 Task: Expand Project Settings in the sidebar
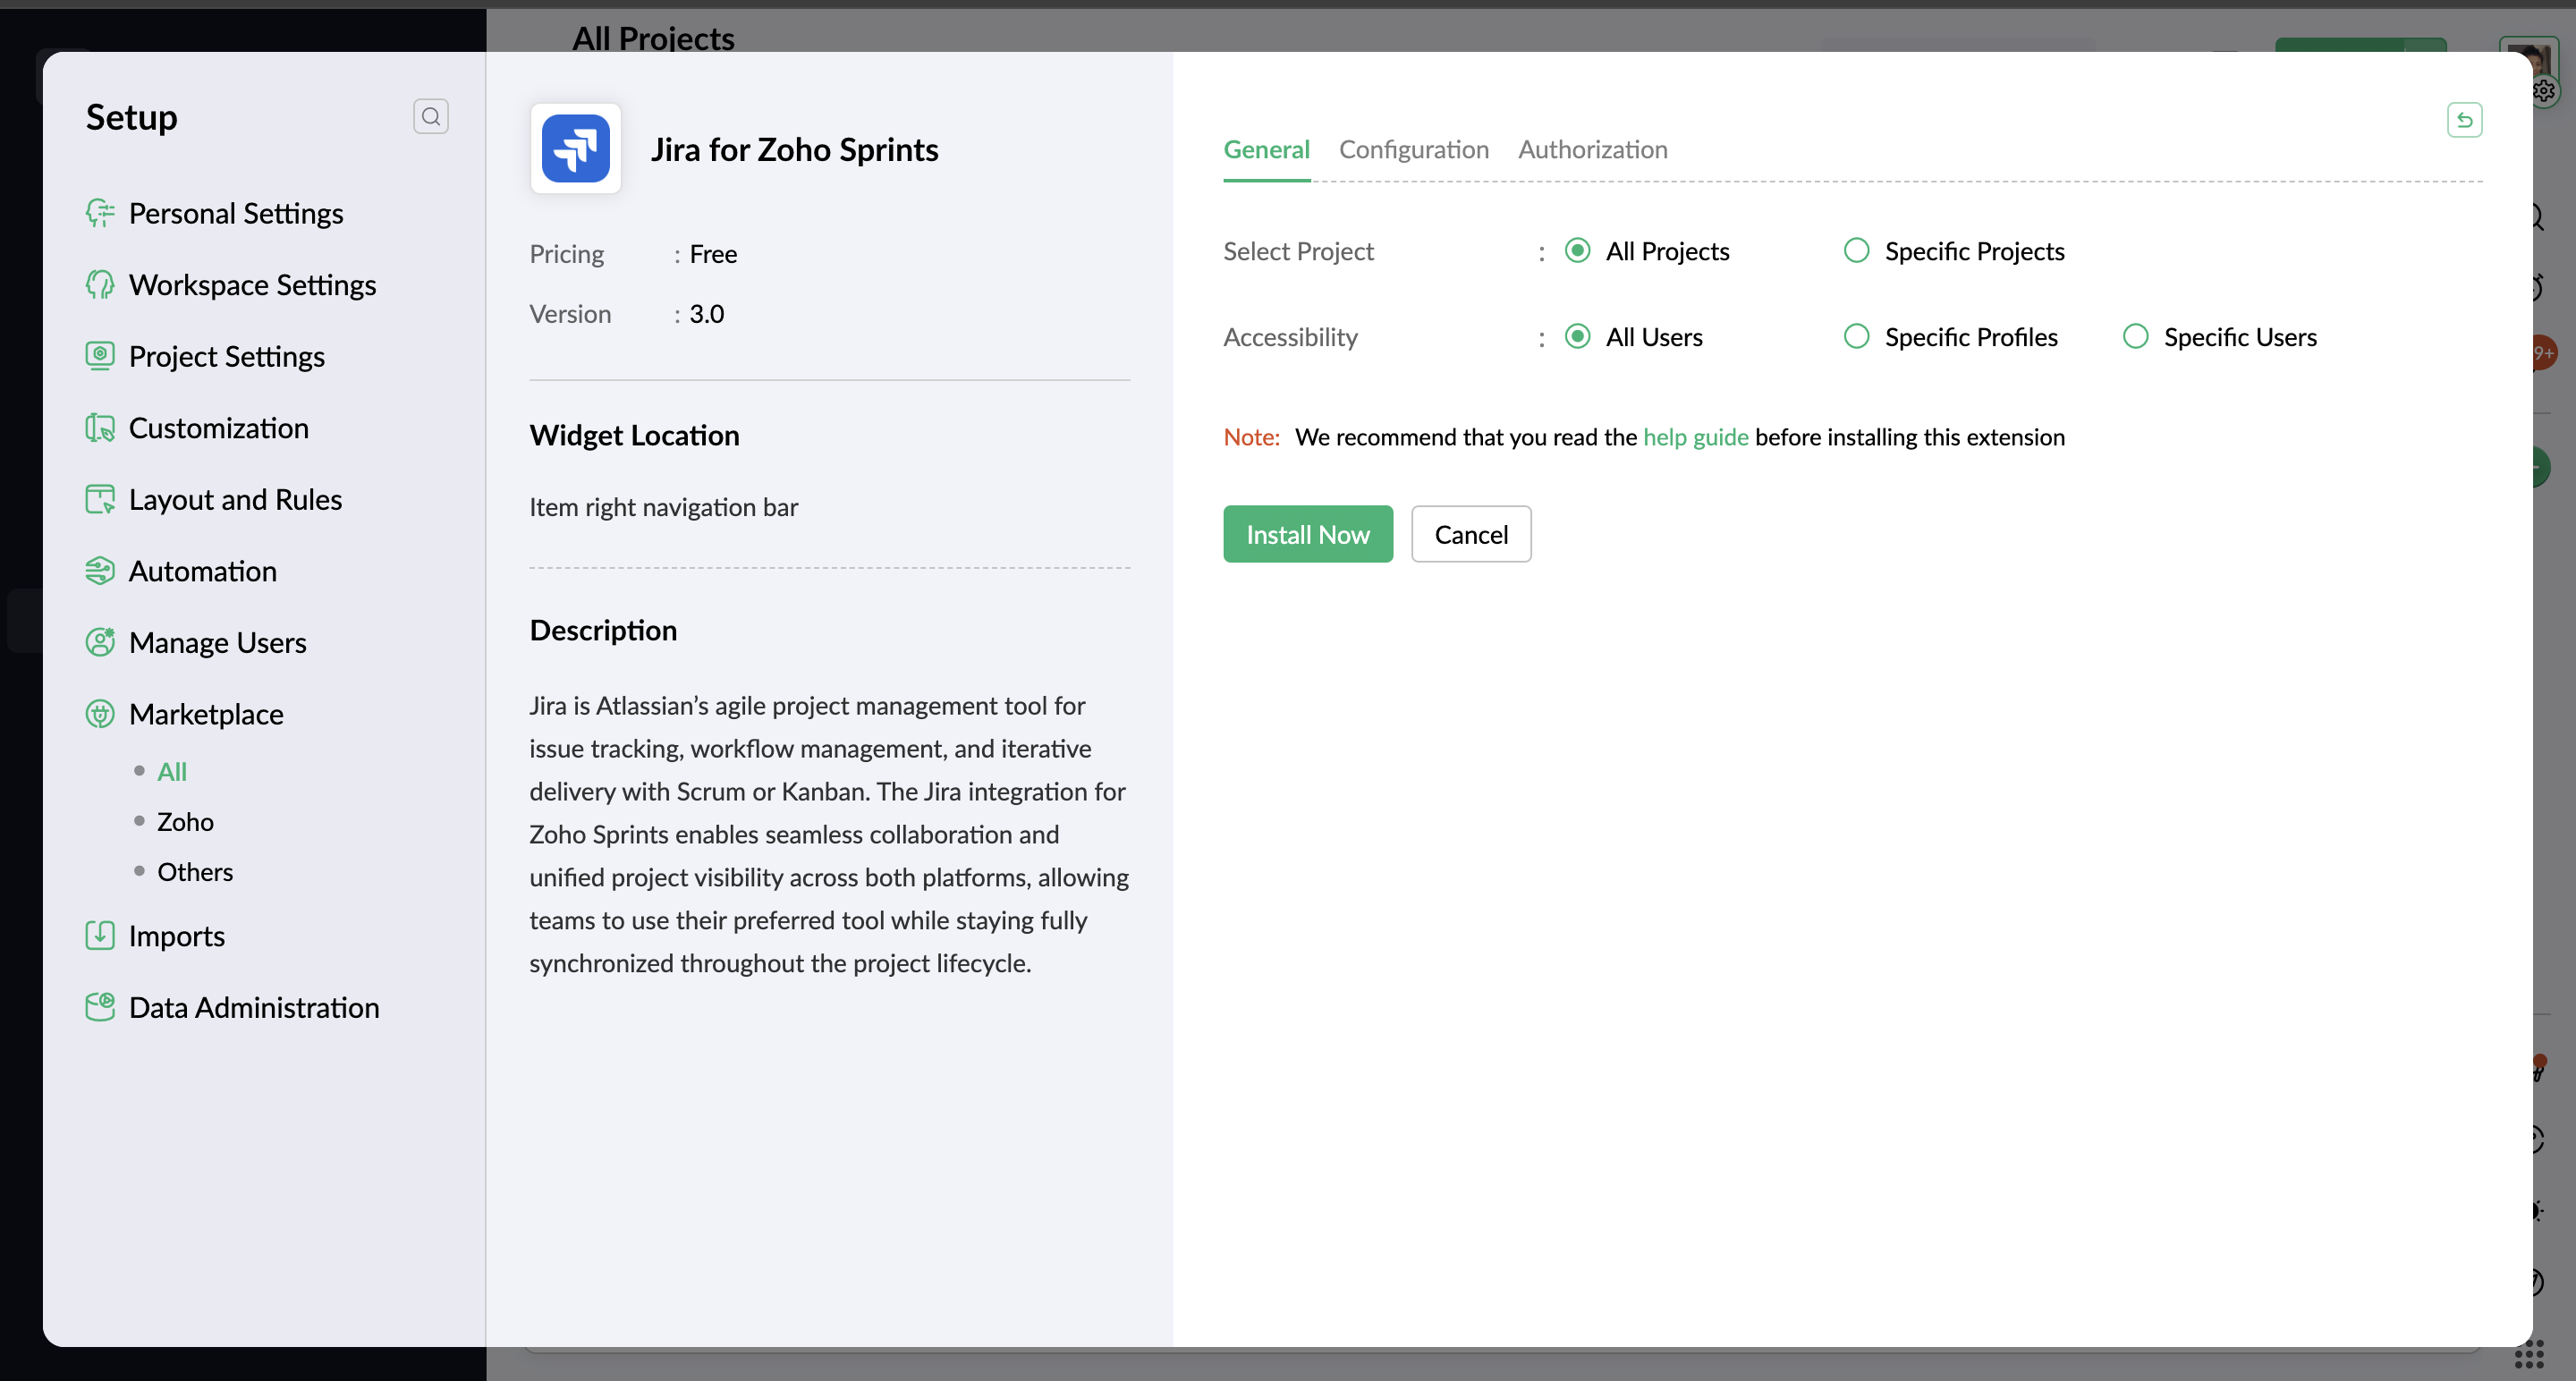coord(226,357)
